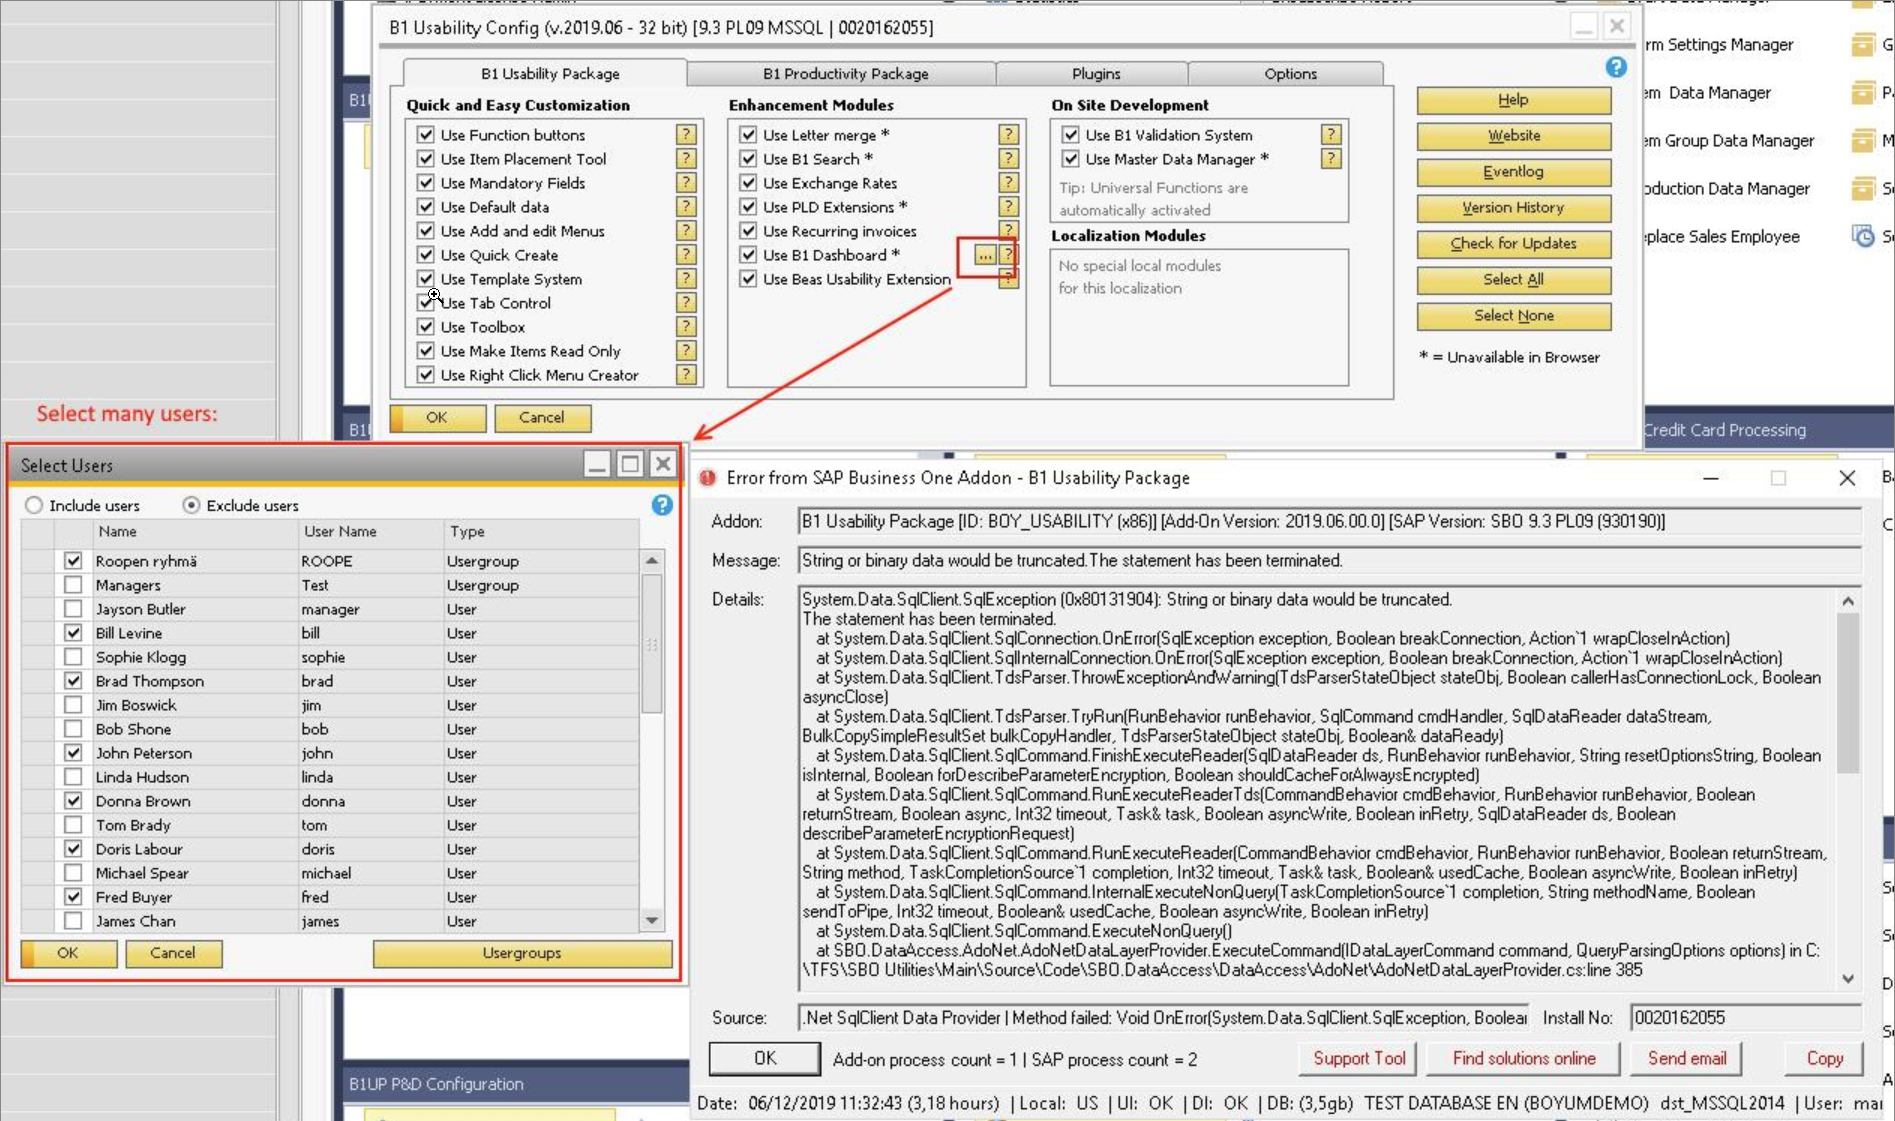The image size is (1895, 1121).
Task: Open help for Use Default data
Action: click(x=686, y=206)
